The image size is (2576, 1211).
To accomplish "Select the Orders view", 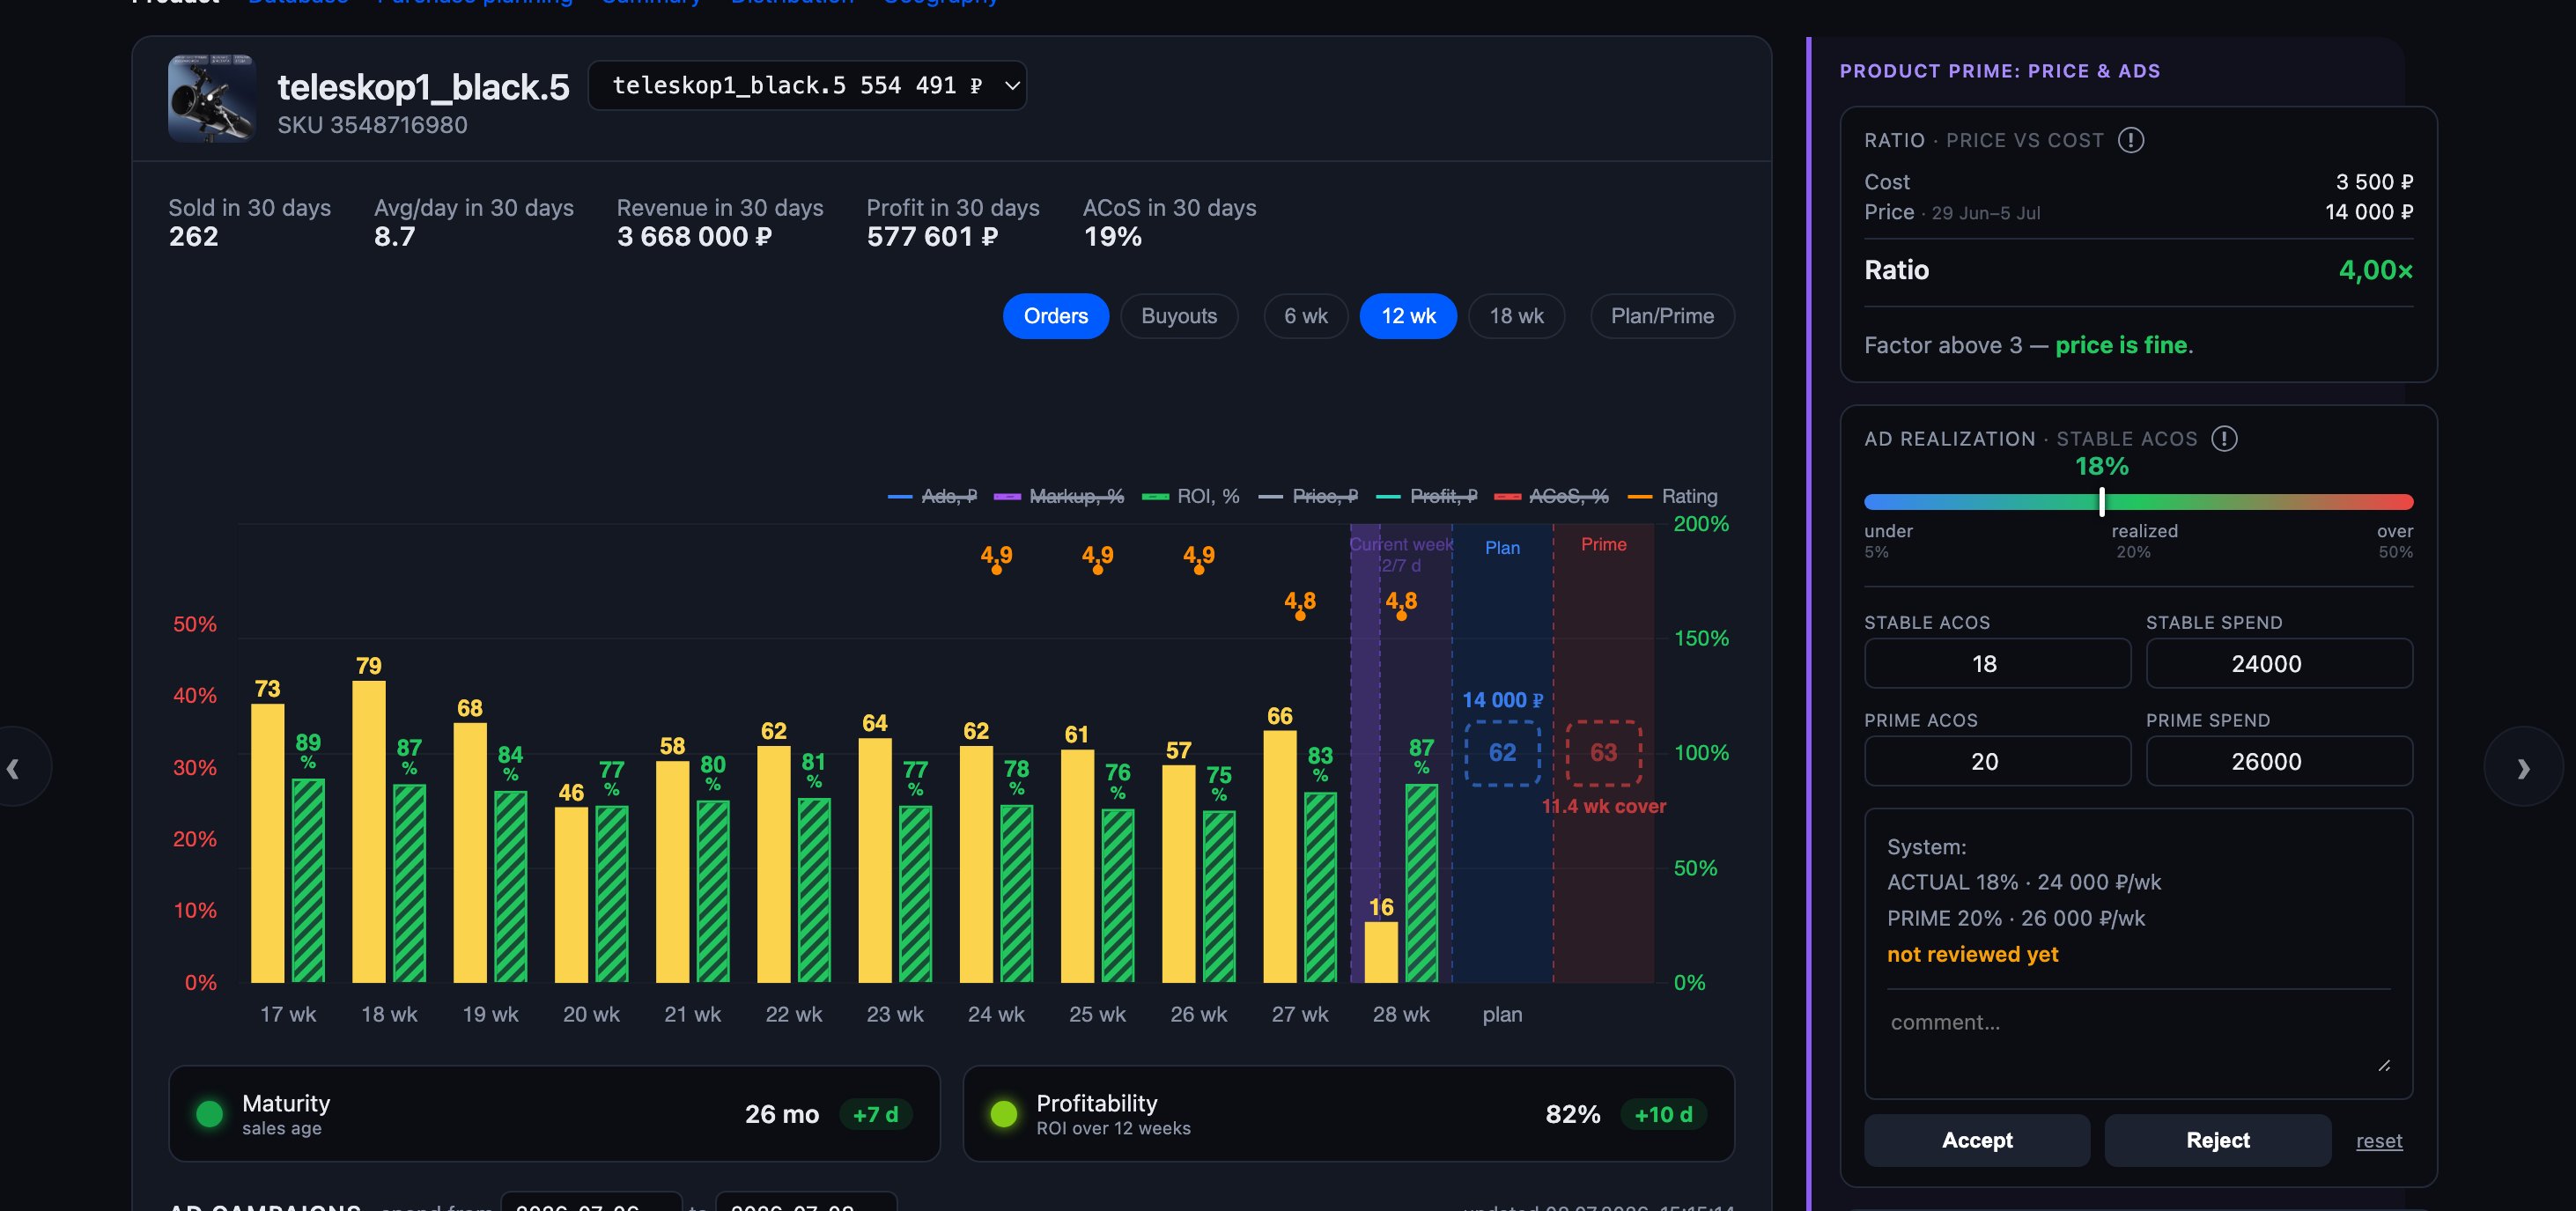I will (1055, 316).
